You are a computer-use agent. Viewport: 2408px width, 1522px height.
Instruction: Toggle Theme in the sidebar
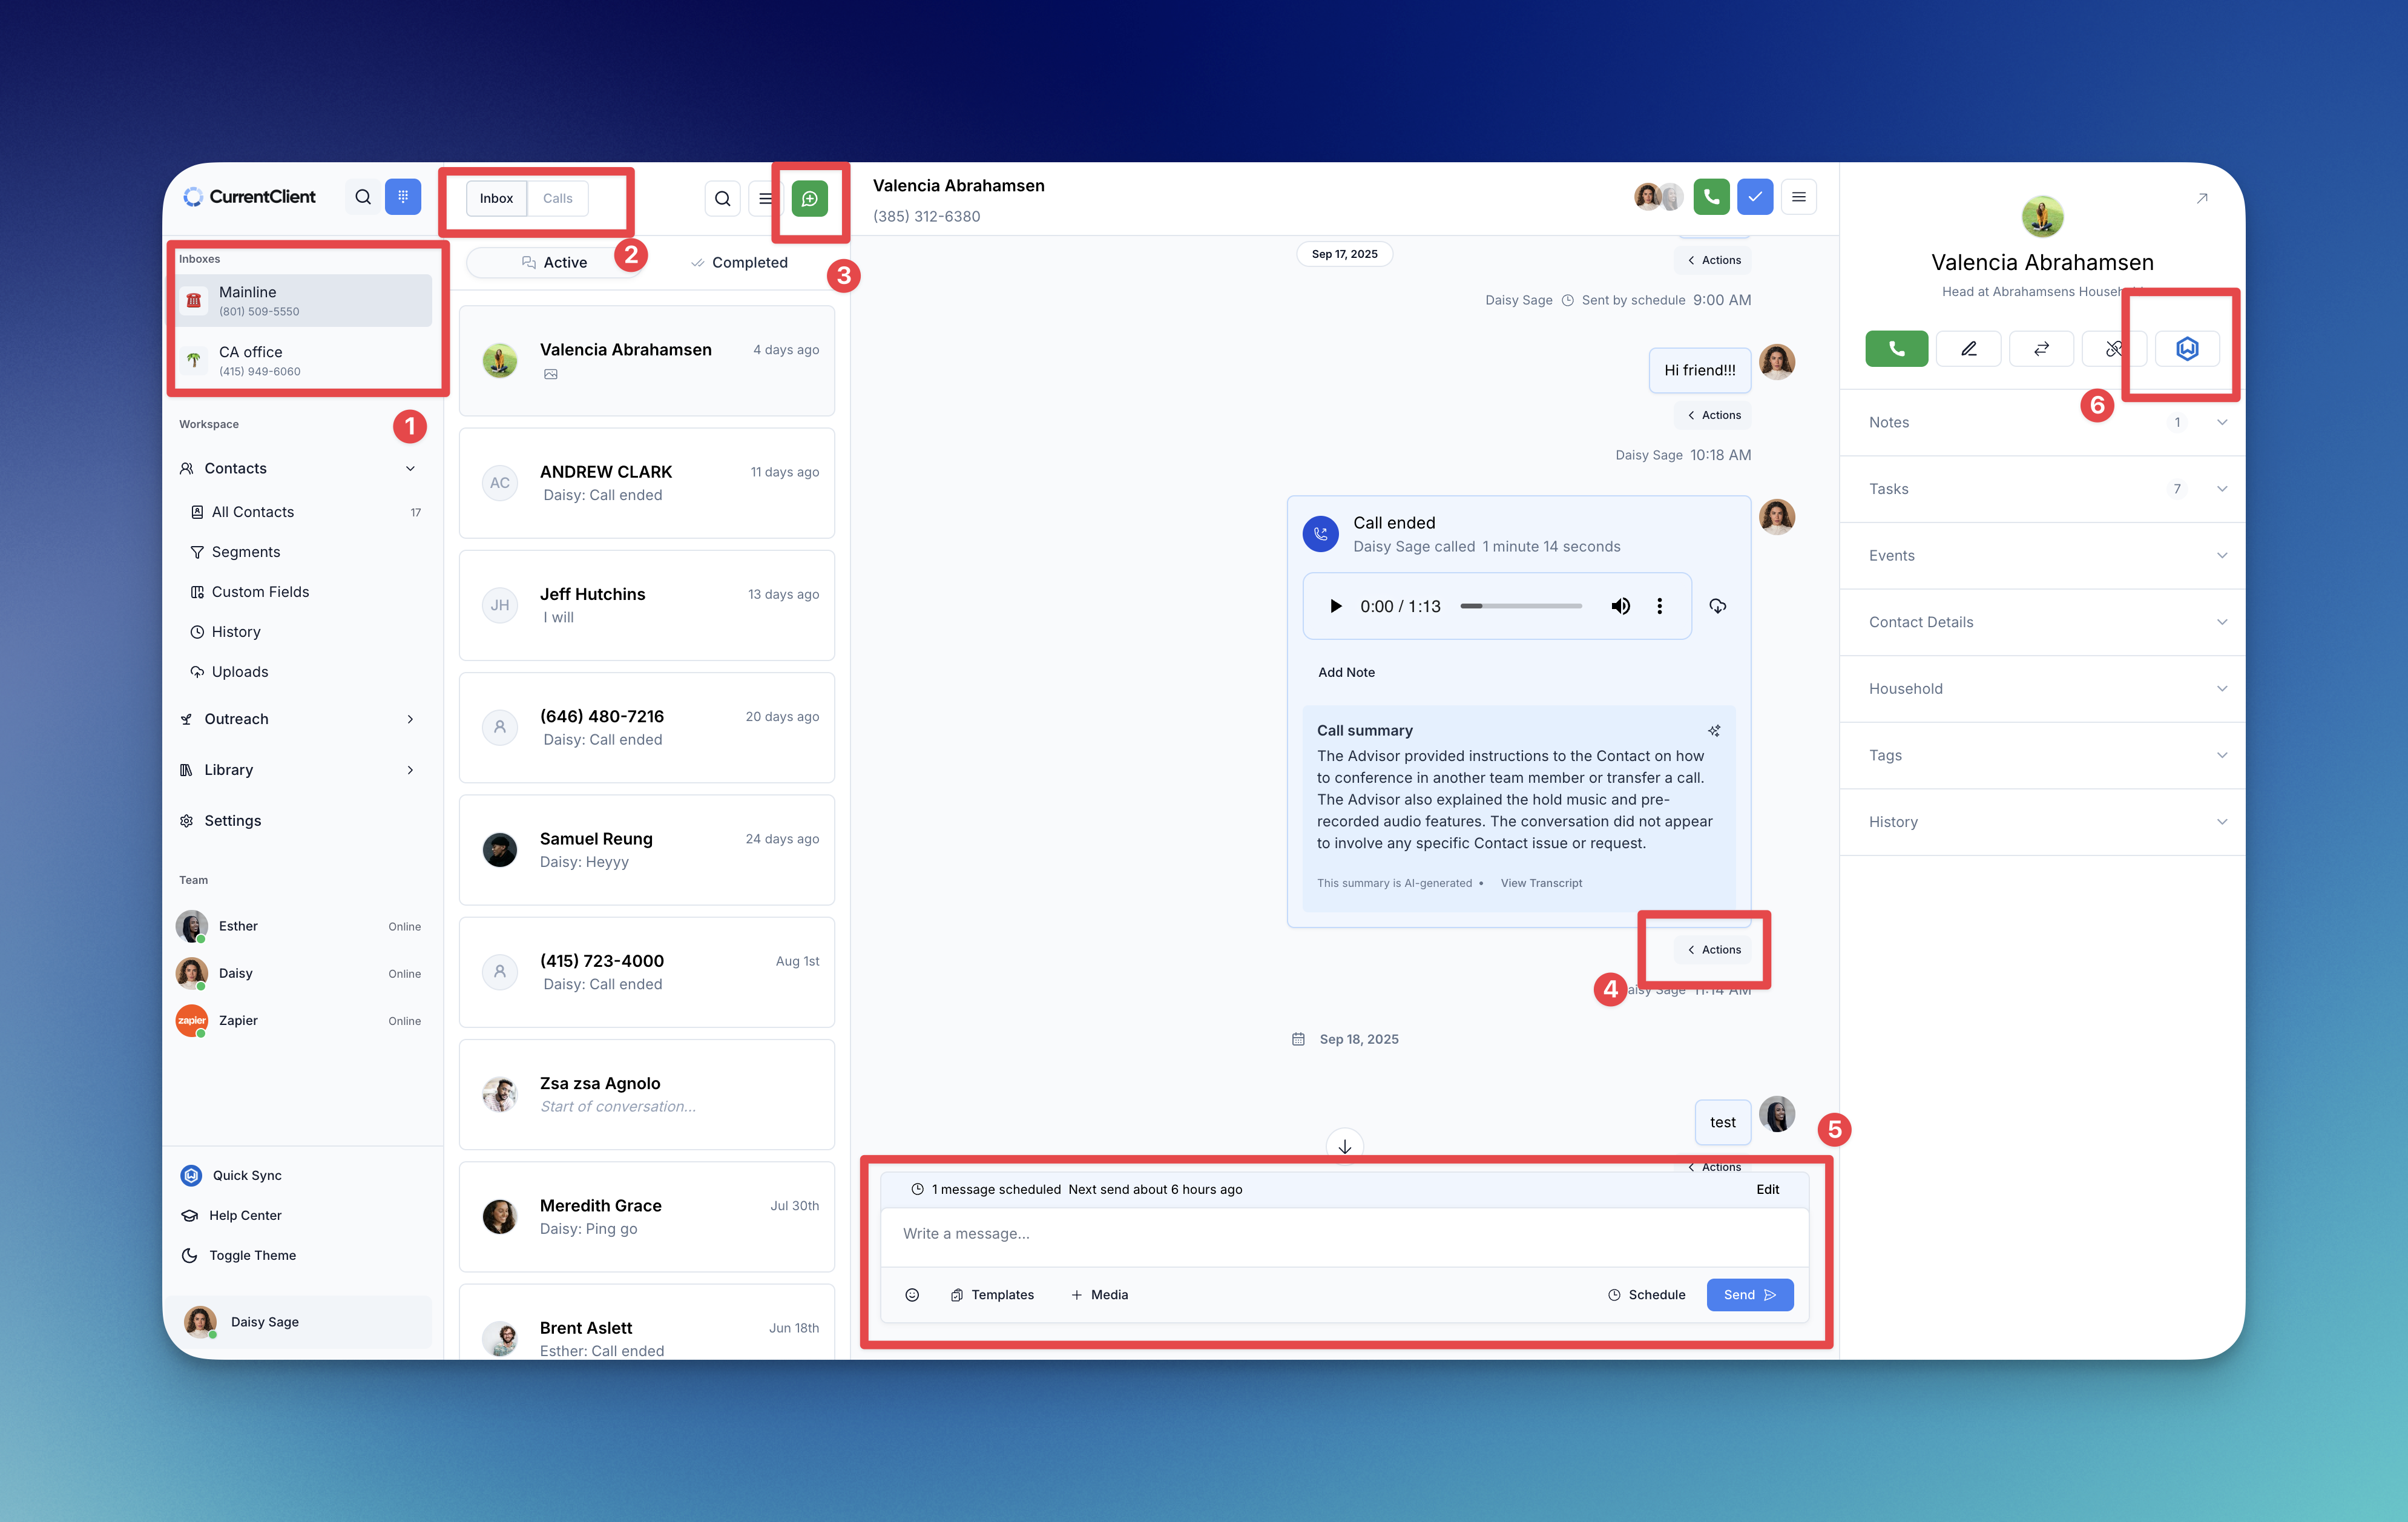[252, 1255]
